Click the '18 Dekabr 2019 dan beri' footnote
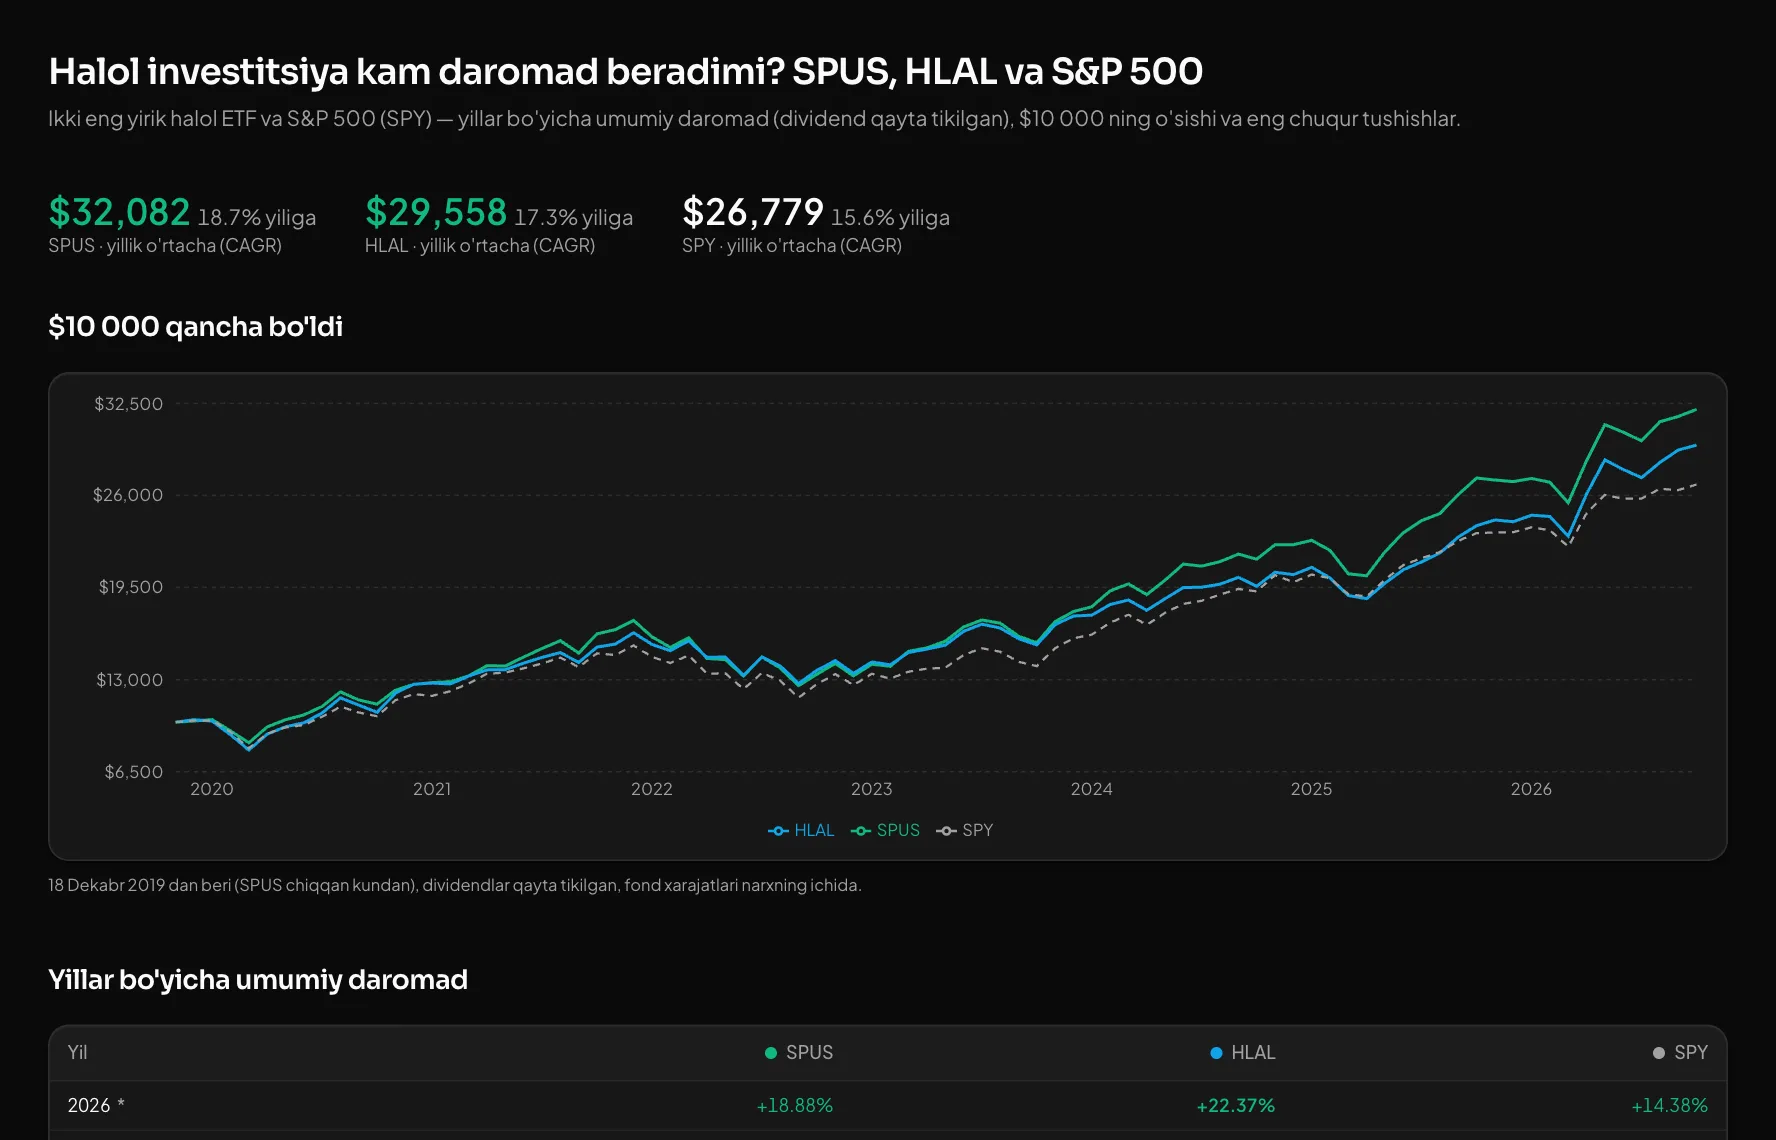Viewport: 1776px width, 1140px height. pyautogui.click(x=455, y=885)
